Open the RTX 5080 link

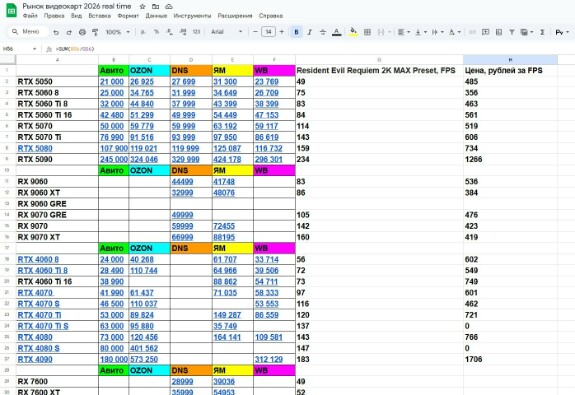35,148
